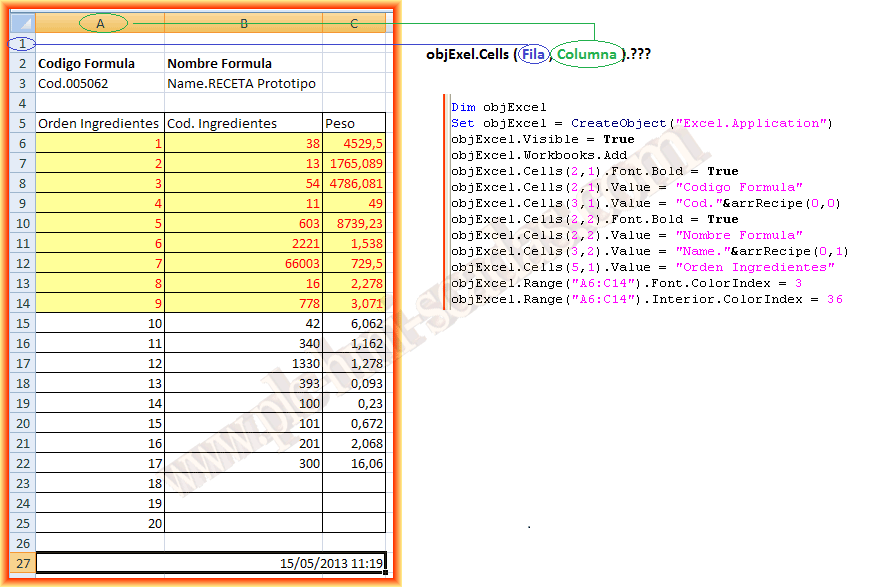Select column B header
Screen dimensions: 884x587
point(243,23)
